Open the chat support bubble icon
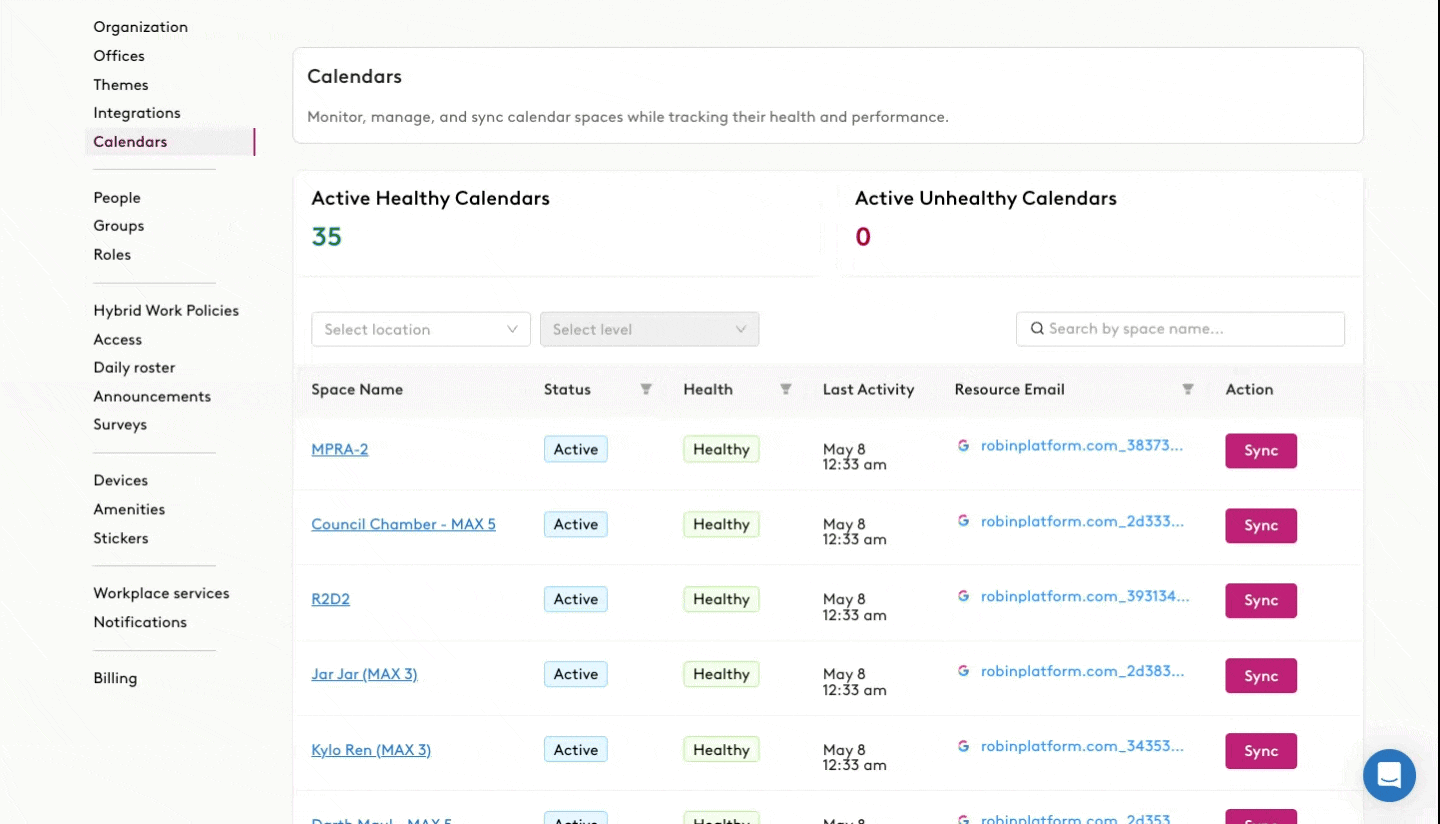1440x824 pixels. pos(1389,775)
